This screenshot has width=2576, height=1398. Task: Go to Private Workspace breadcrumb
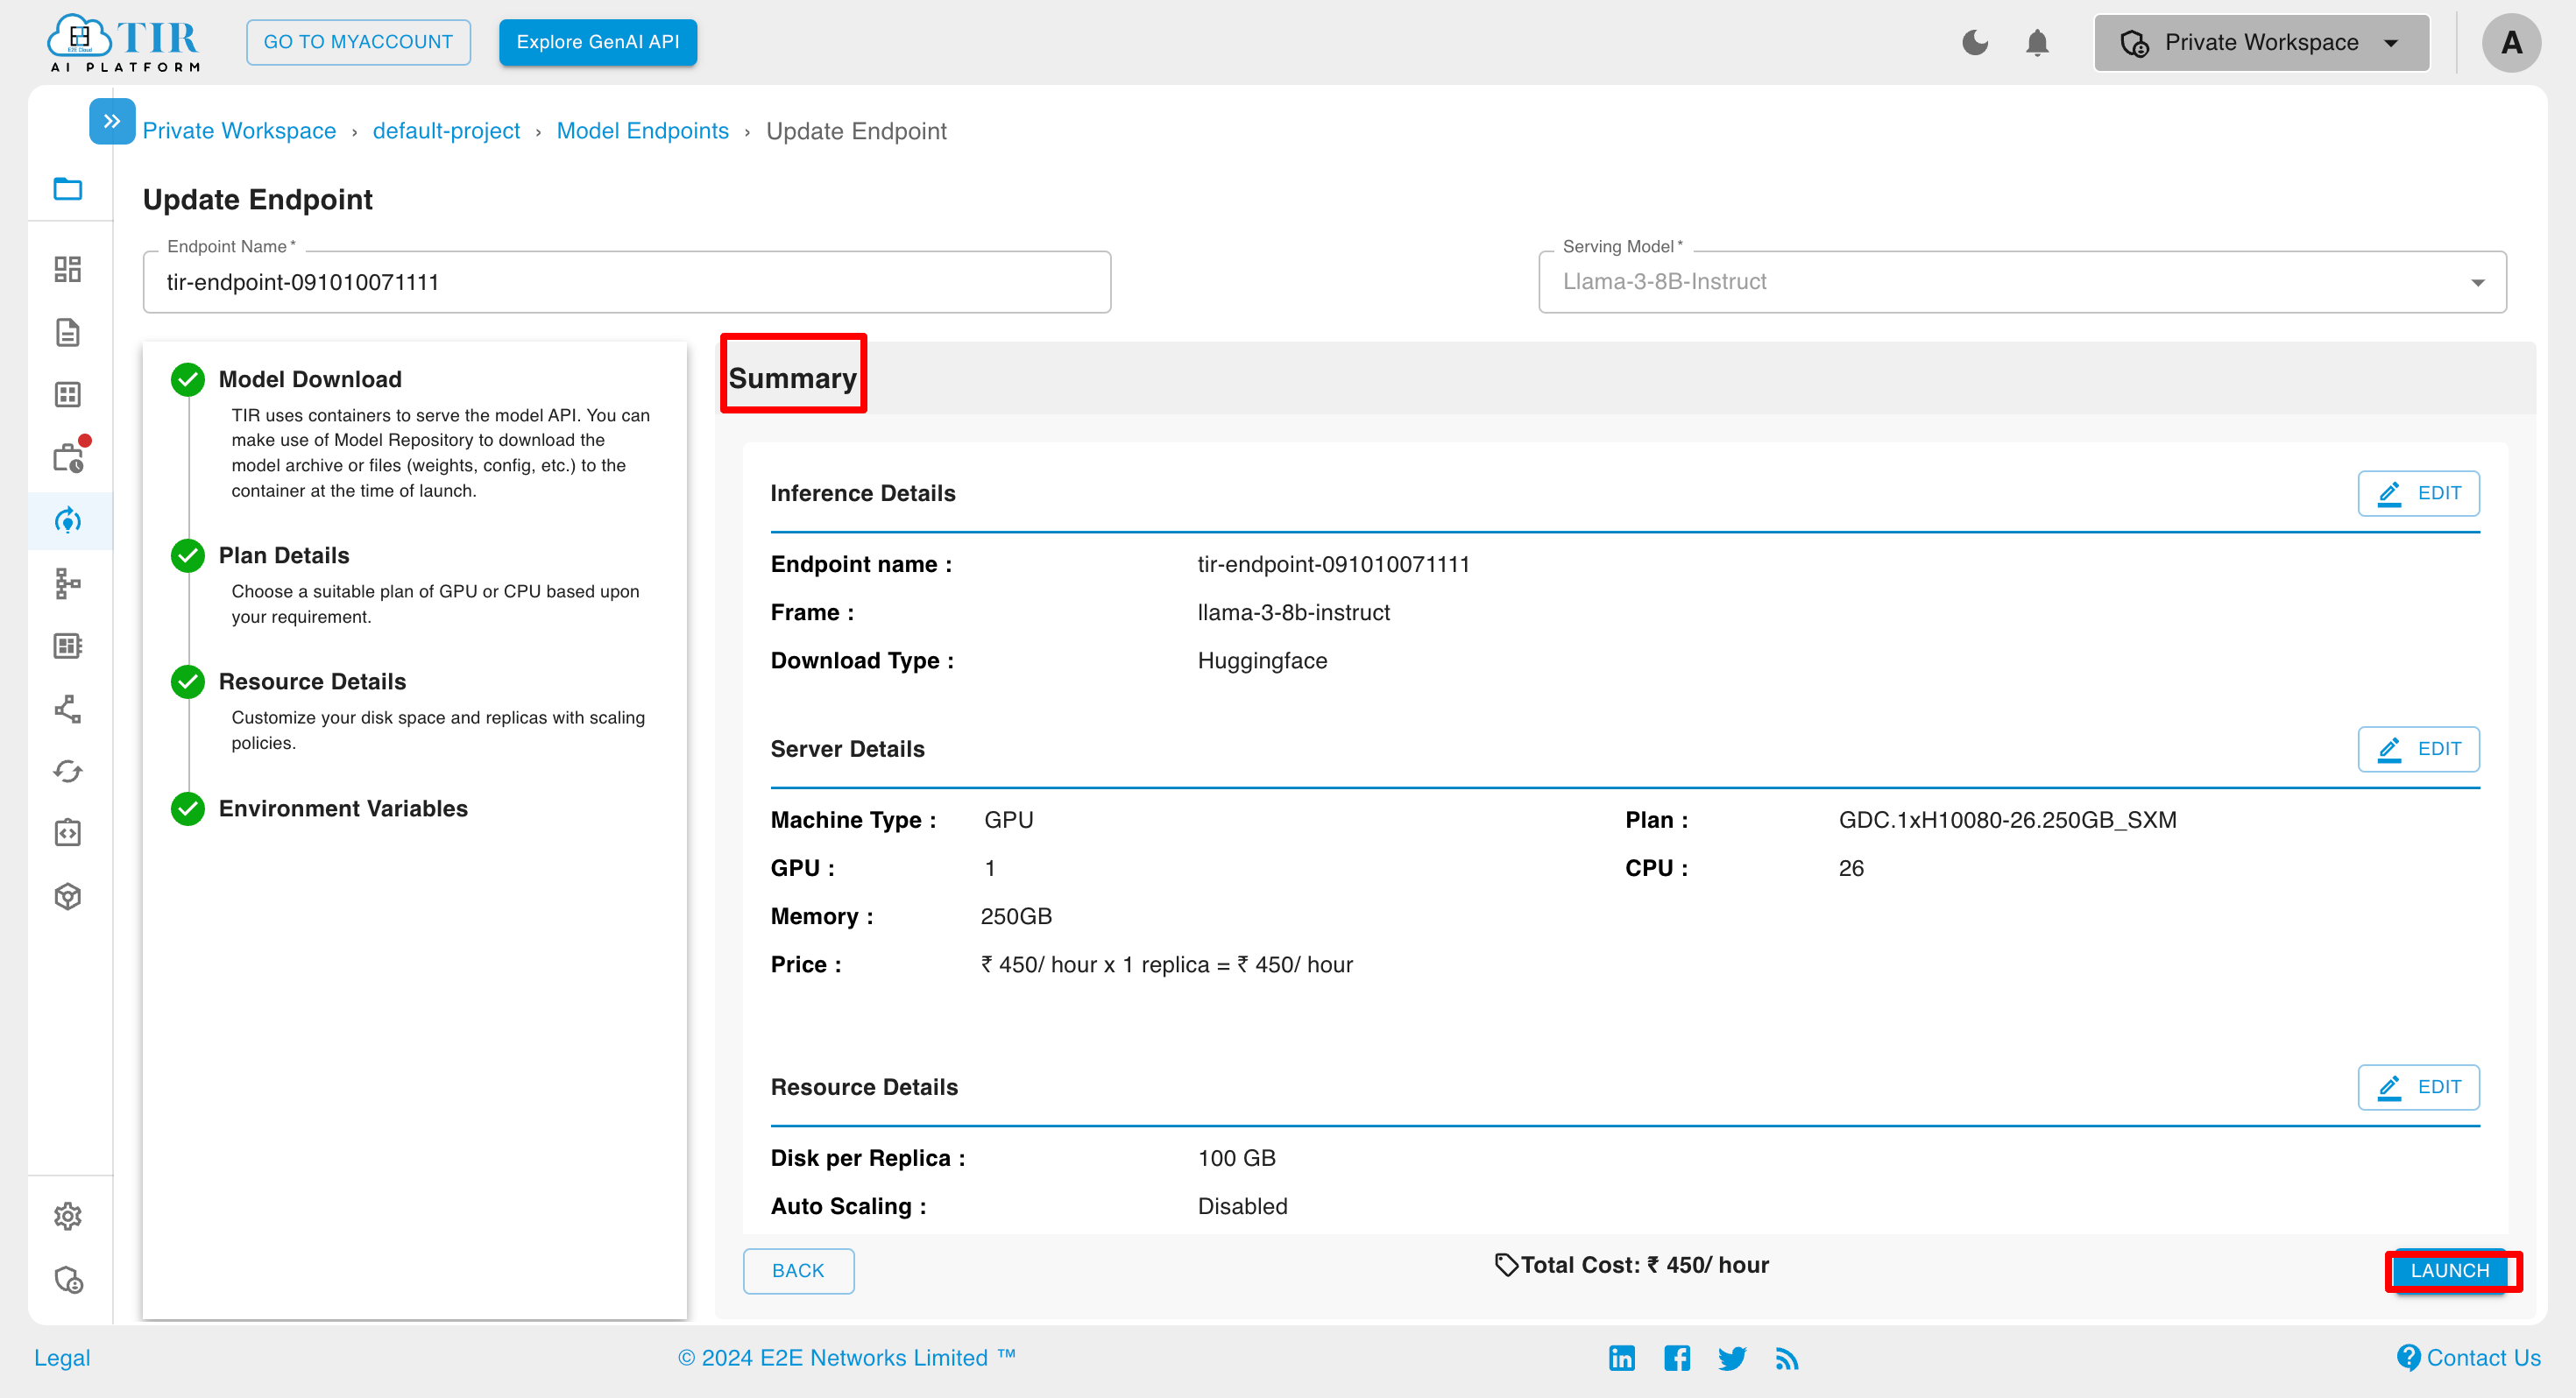(x=239, y=131)
